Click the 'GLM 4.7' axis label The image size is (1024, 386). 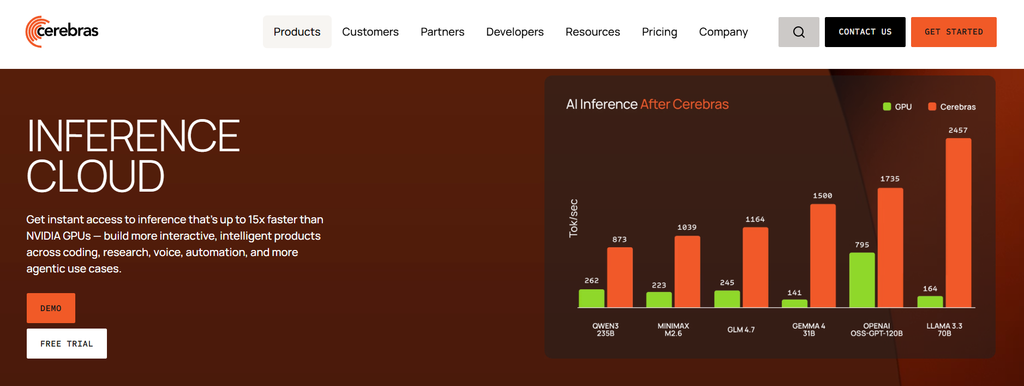tap(741, 330)
